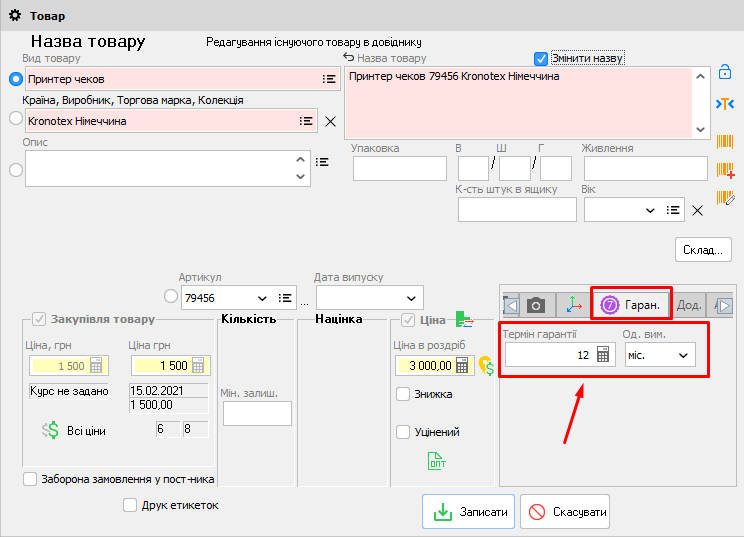Expand the 'Од. вим.' units dropdown
This screenshot has height=537, width=744.
coord(684,355)
